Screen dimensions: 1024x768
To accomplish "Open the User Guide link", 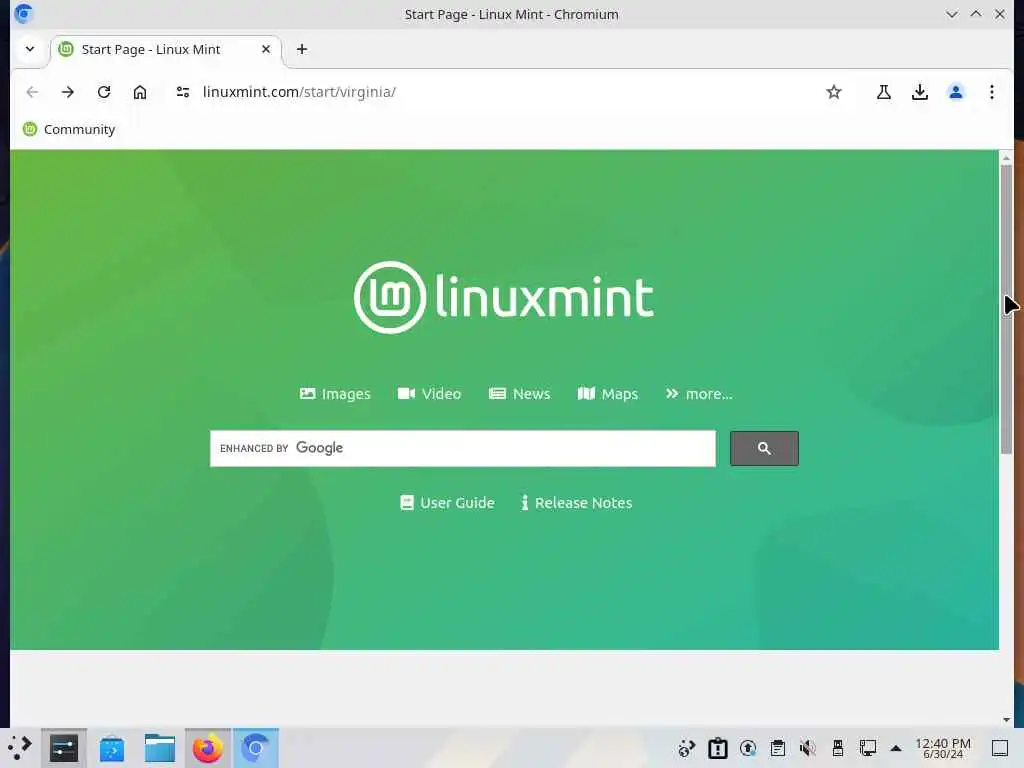I will pos(447,503).
